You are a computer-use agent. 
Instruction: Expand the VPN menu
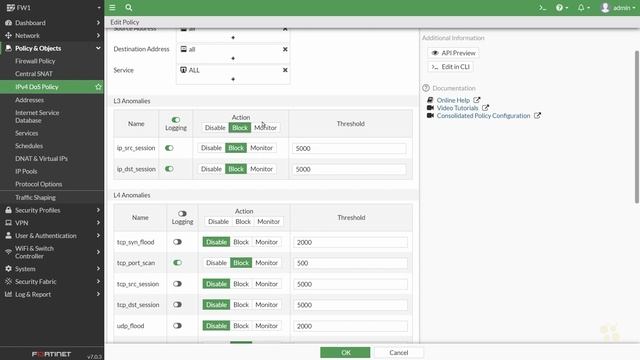coord(52,223)
